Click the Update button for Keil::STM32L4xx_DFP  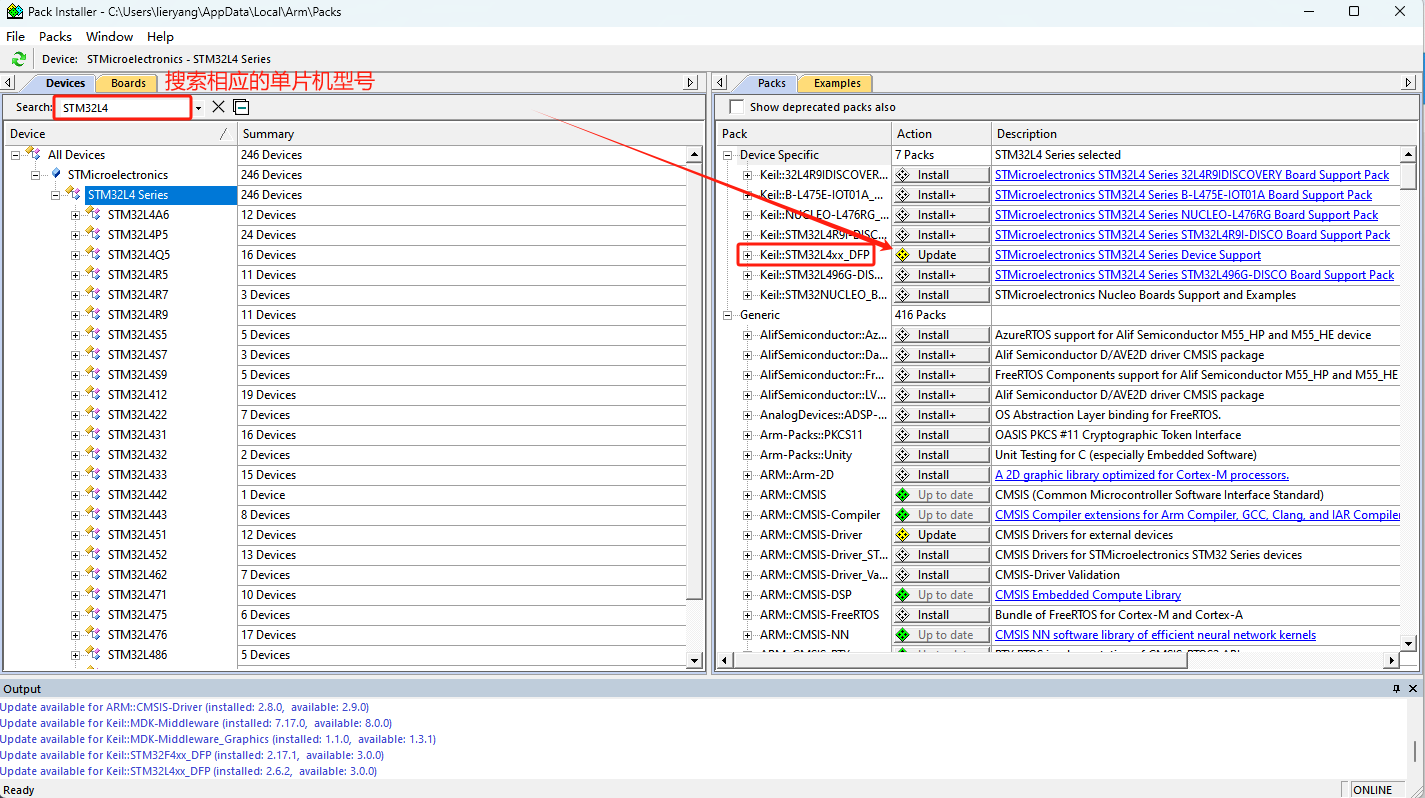[x=940, y=255]
